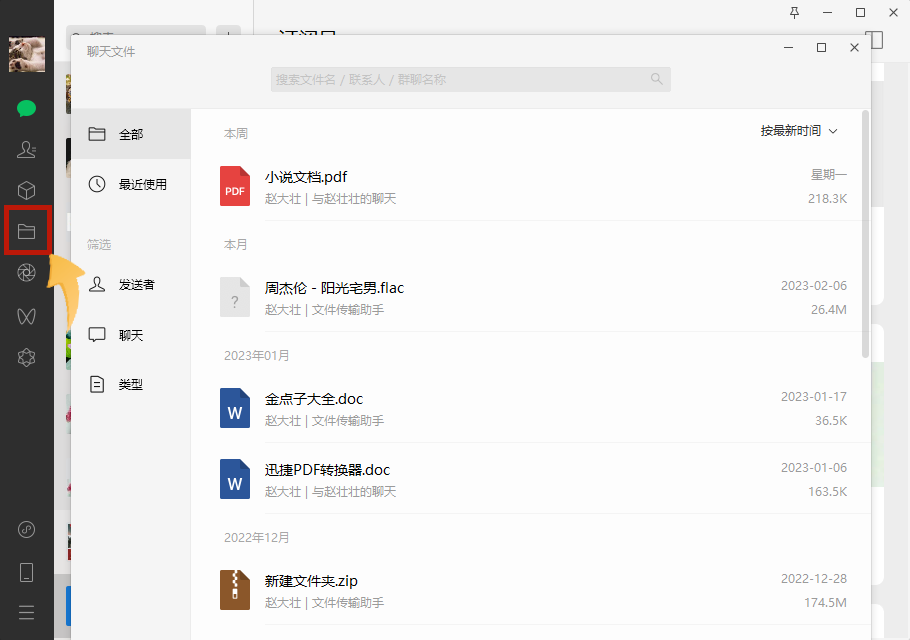The width and height of the screenshot is (910, 640).
Task: Open the hamburger settings menu in sidebar
Action: pyautogui.click(x=26, y=613)
